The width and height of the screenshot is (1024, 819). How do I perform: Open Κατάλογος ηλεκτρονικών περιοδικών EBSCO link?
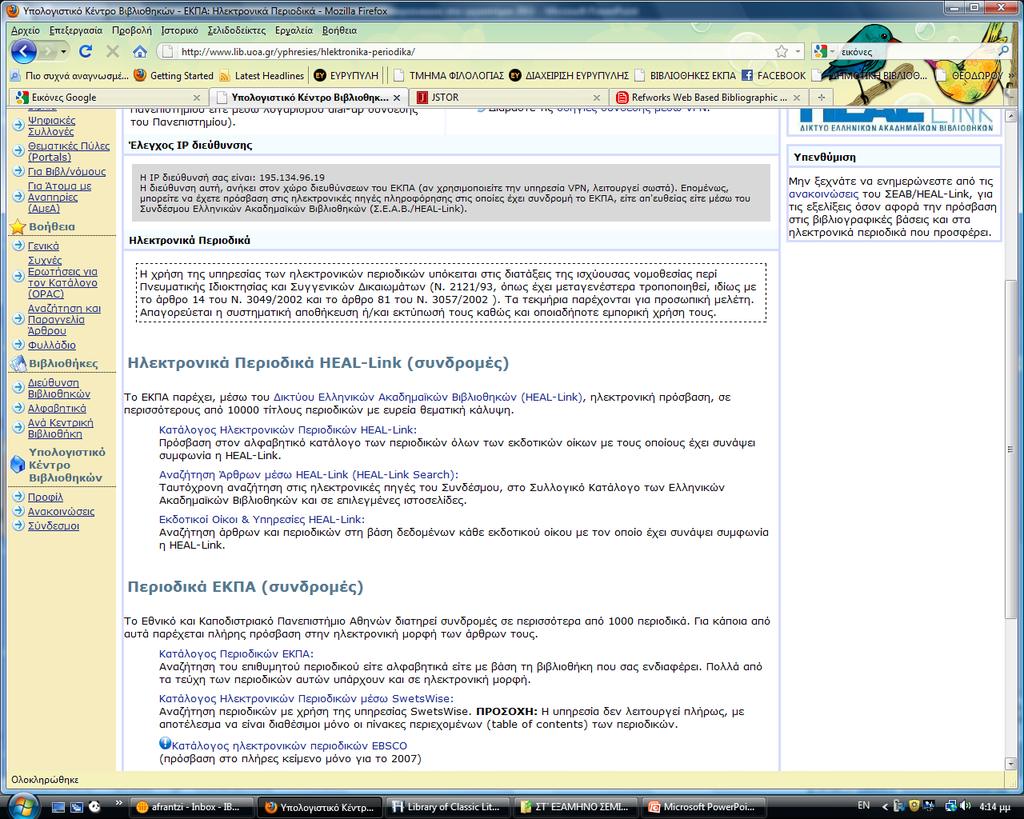coord(289,746)
